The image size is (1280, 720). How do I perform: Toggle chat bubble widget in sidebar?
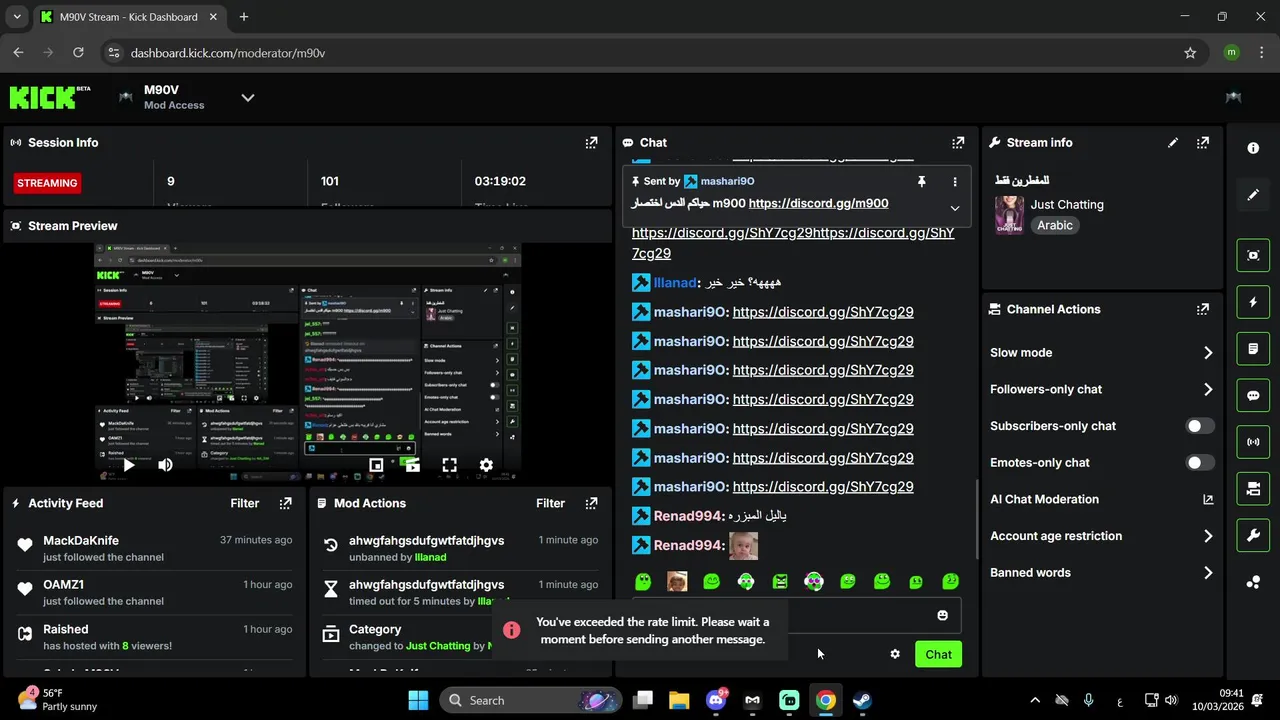1253,395
